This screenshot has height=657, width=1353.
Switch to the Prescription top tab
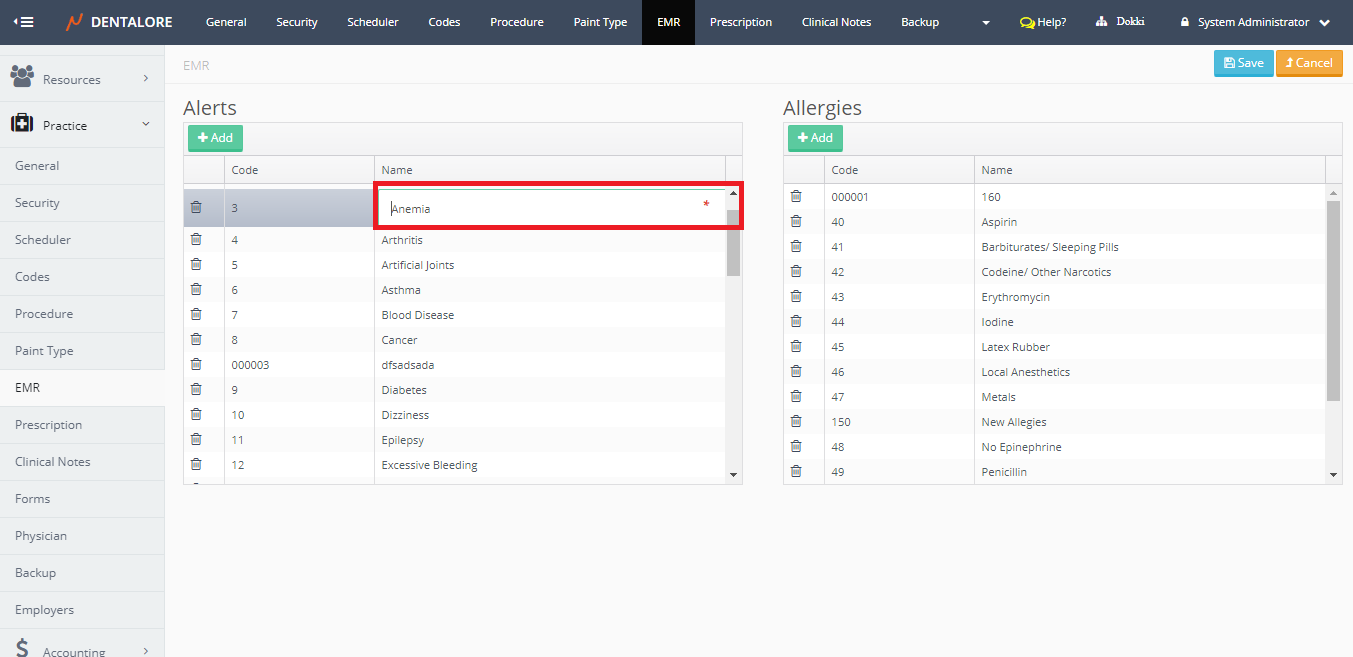[740, 22]
